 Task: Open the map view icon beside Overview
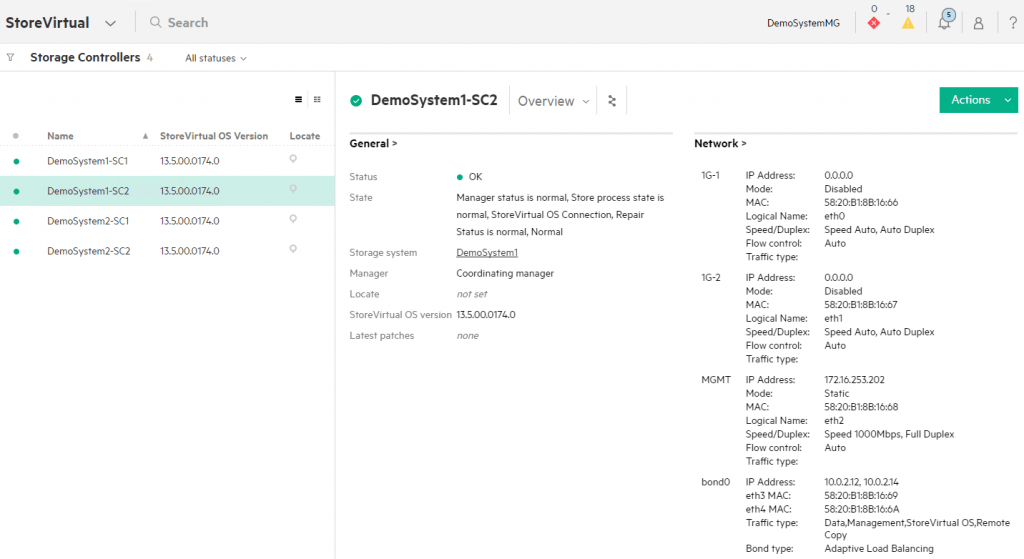[612, 101]
